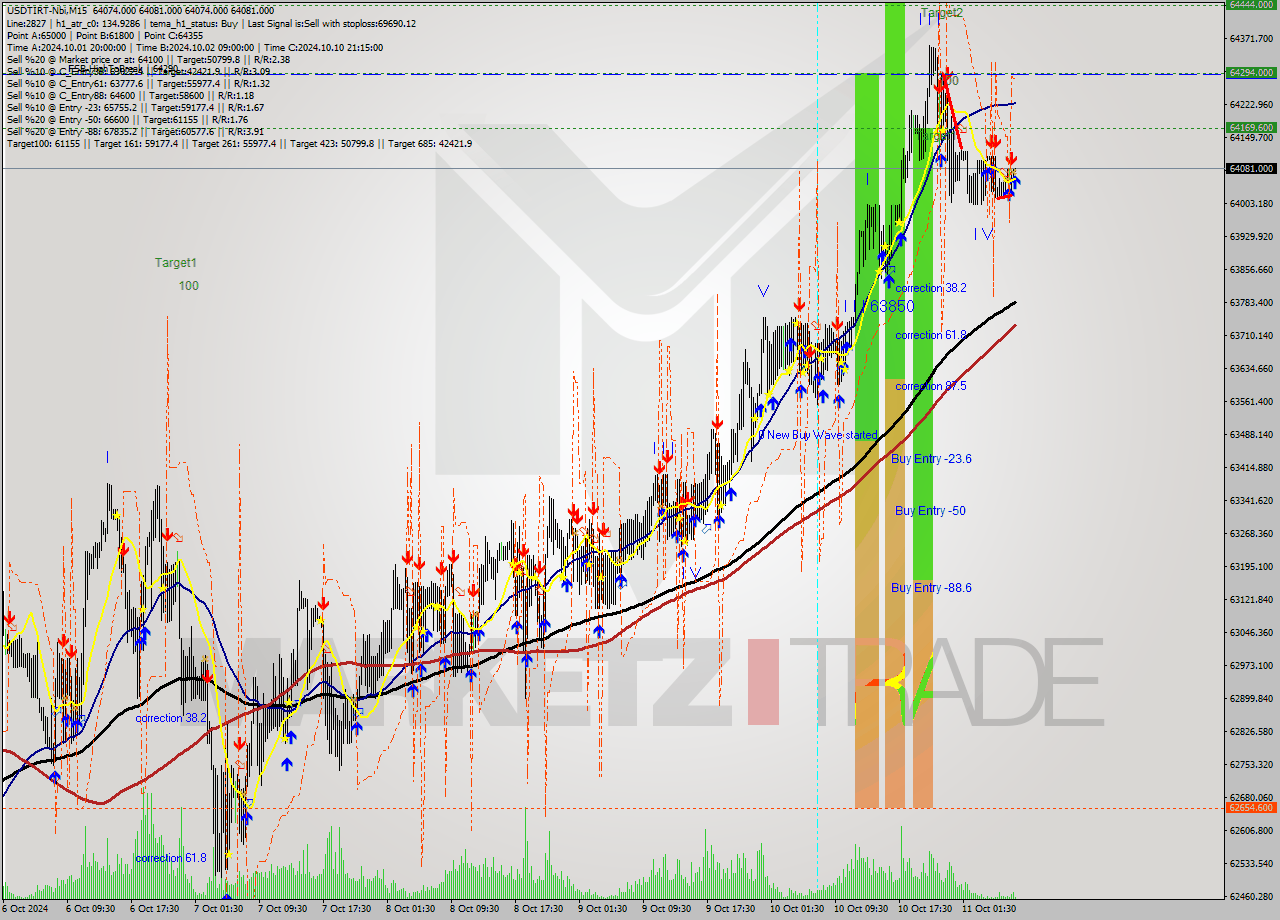Viewport: 1280px width, 920px height.
Task: Click the 'Buy Entry -50' label
Action: coord(930,511)
